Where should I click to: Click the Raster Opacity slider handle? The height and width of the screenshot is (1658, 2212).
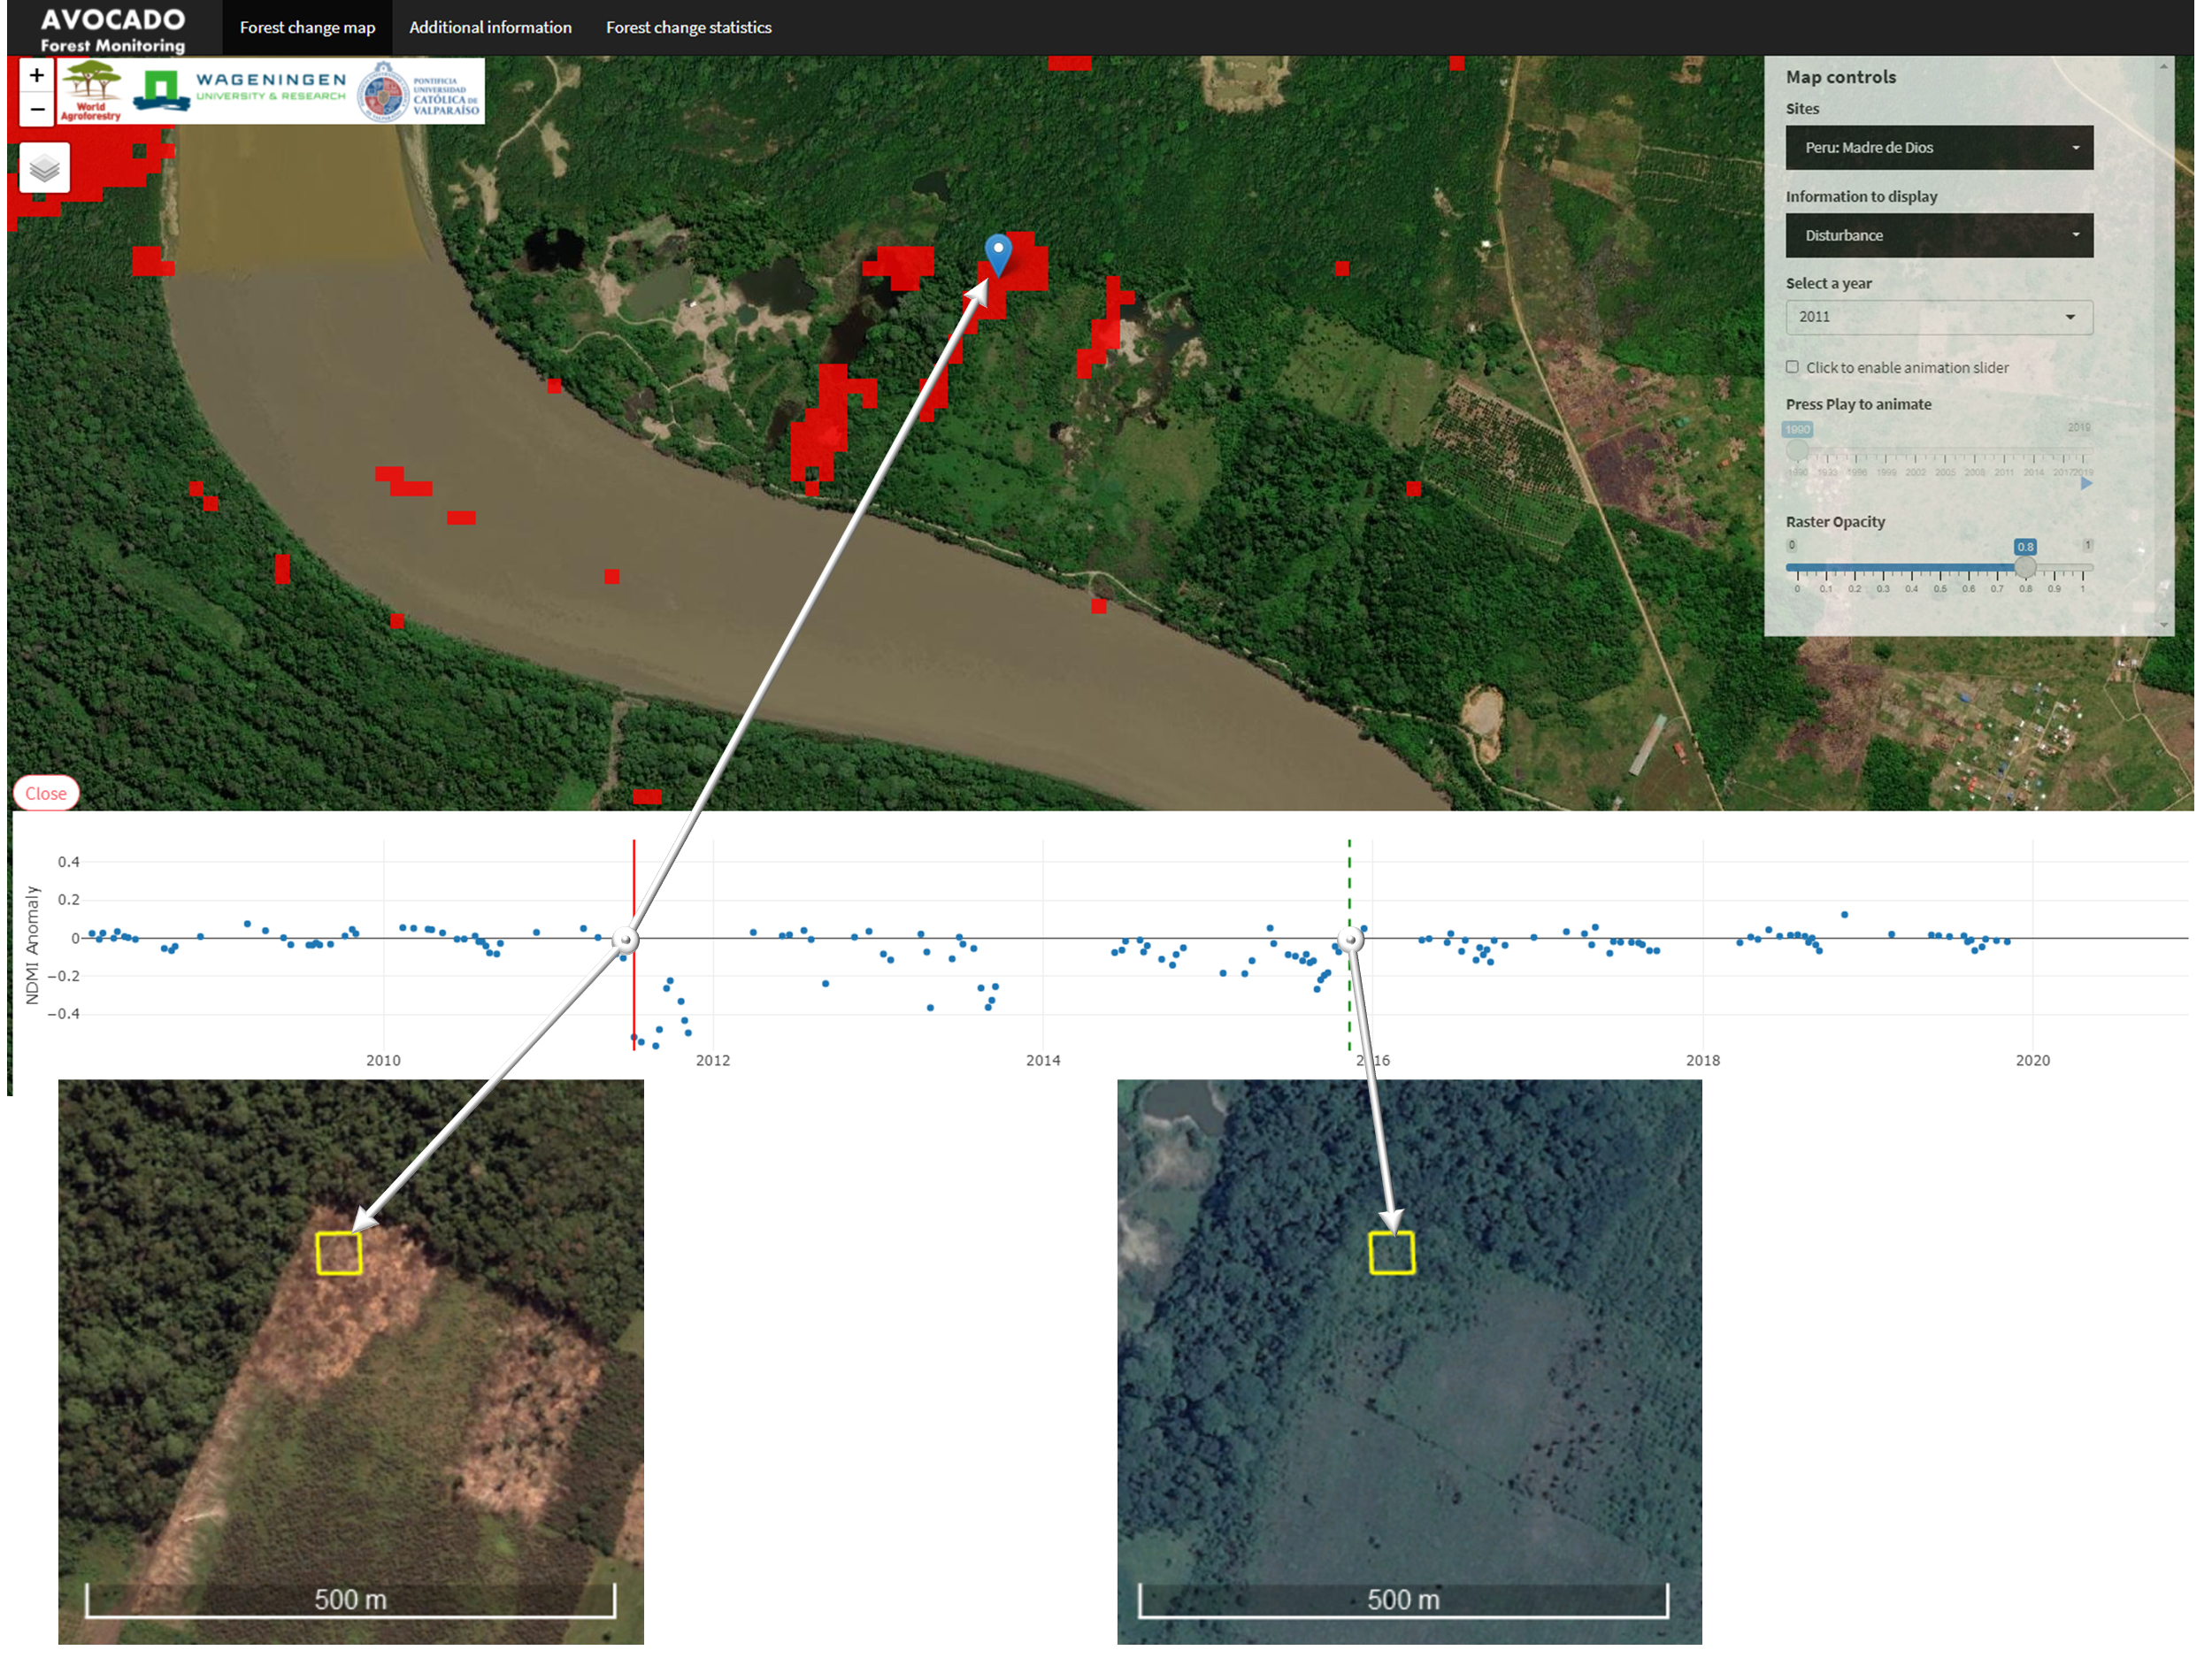(x=2024, y=567)
